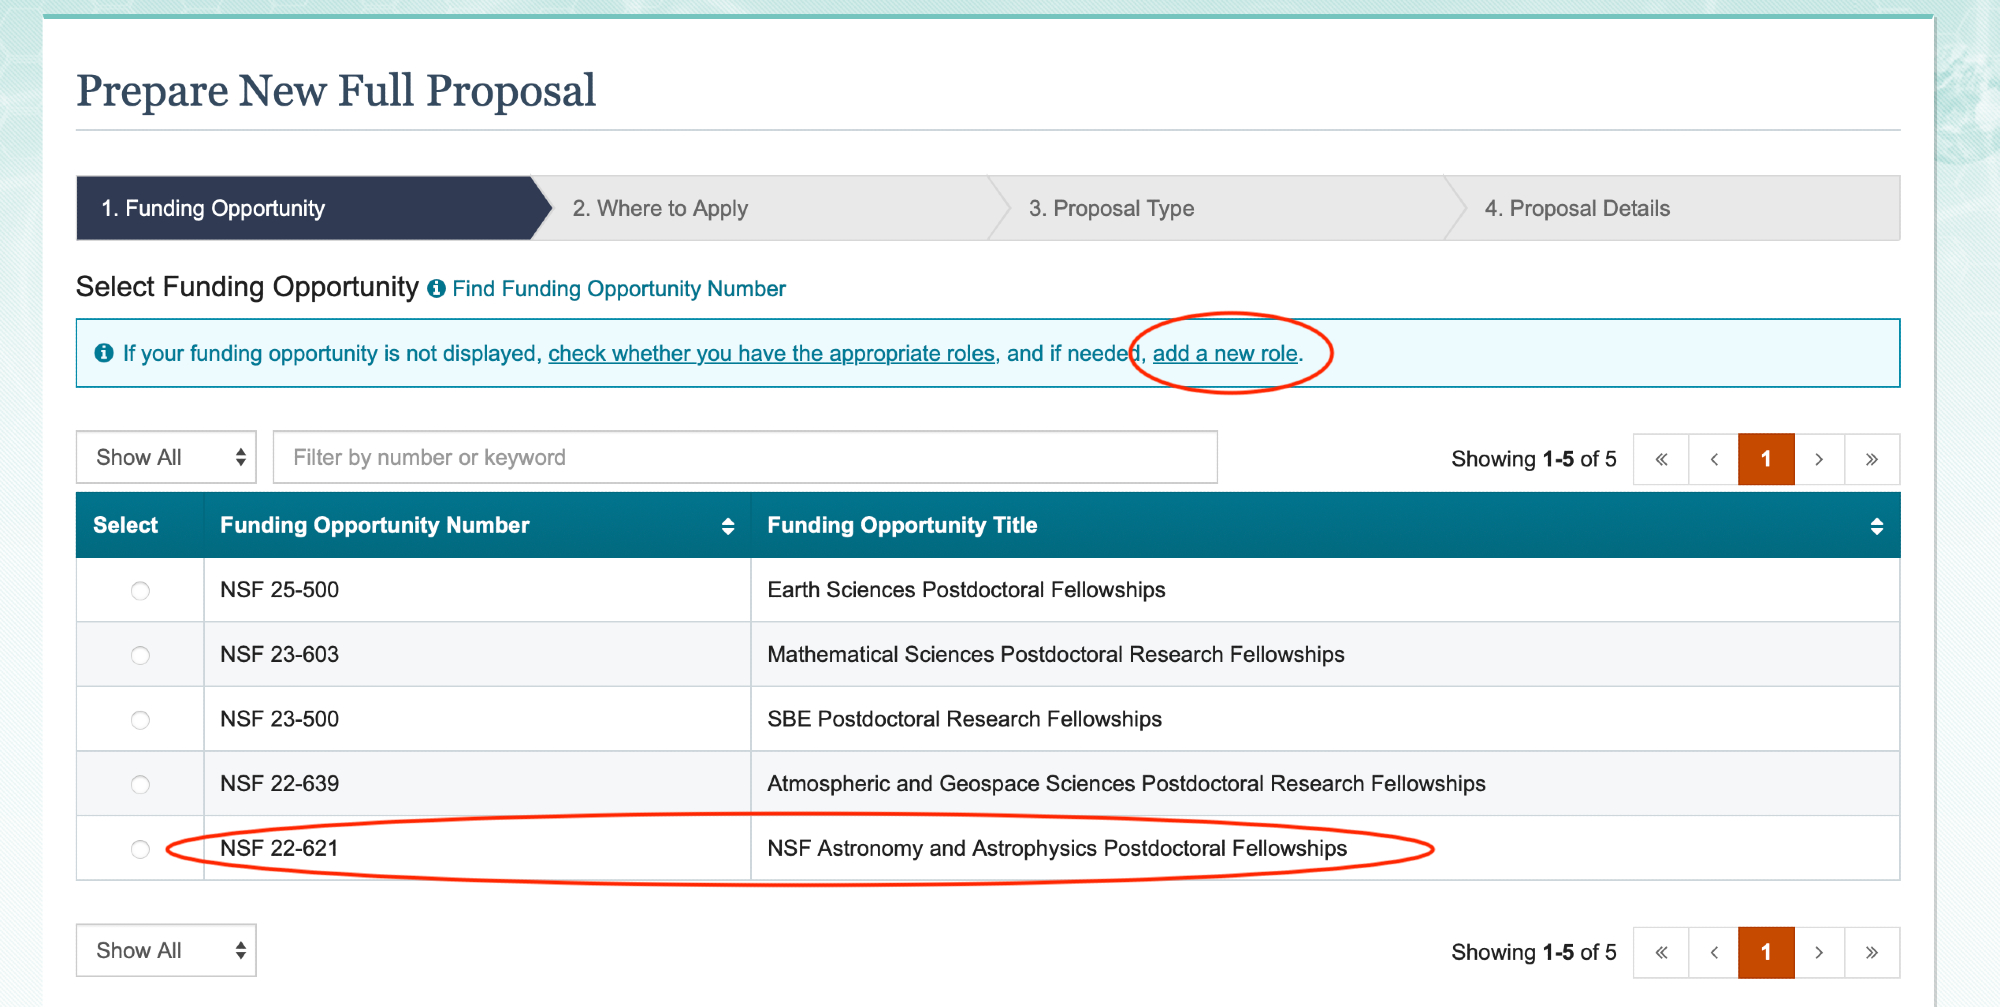
Task: Open the top Show All dropdown
Action: pyautogui.click(x=167, y=458)
